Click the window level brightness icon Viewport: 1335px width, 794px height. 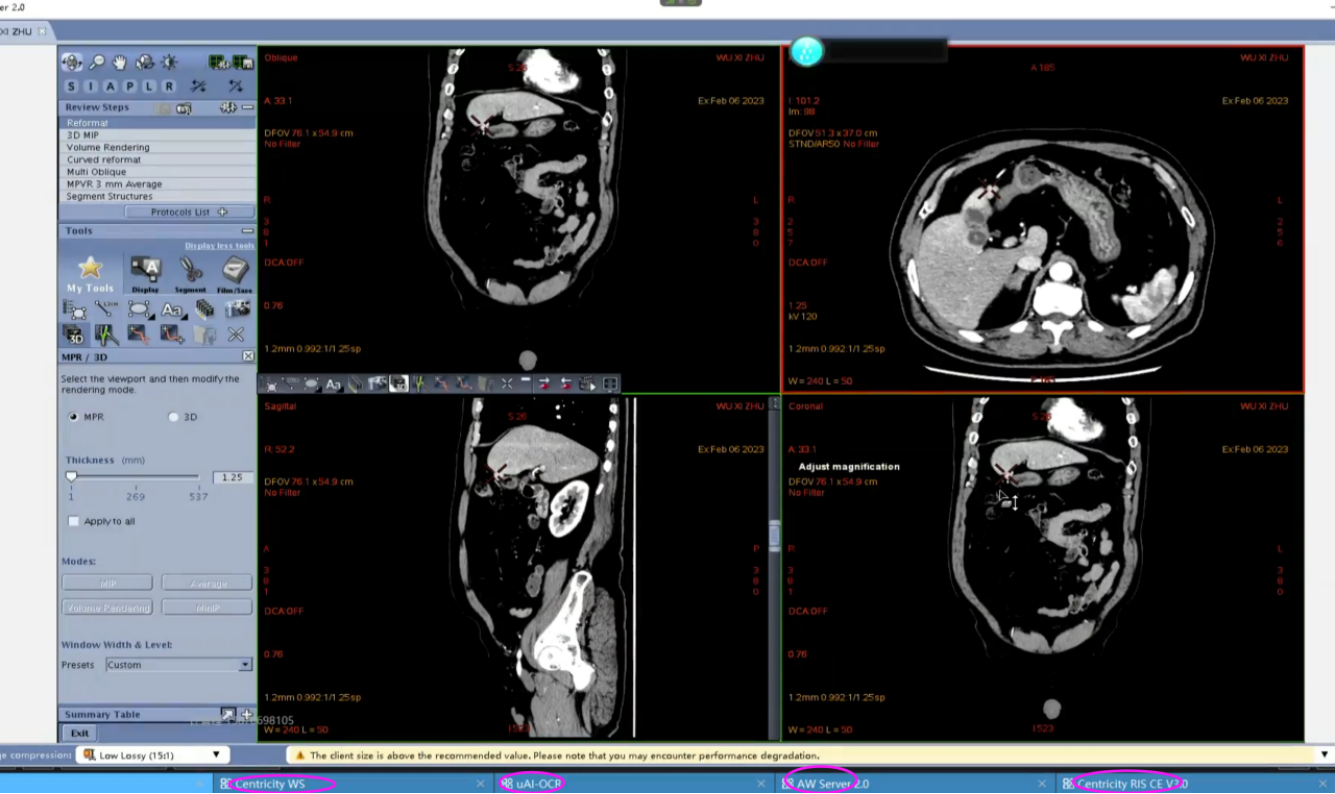tap(169, 63)
